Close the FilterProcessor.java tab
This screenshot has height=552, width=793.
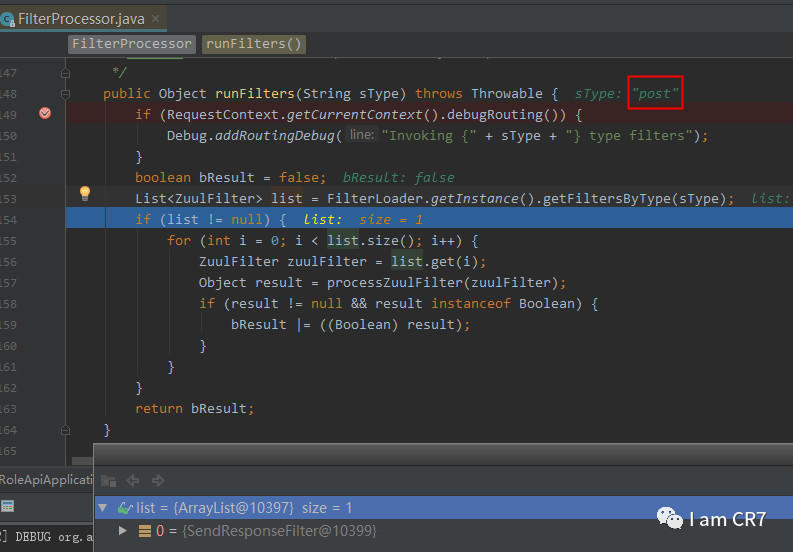(x=156, y=19)
